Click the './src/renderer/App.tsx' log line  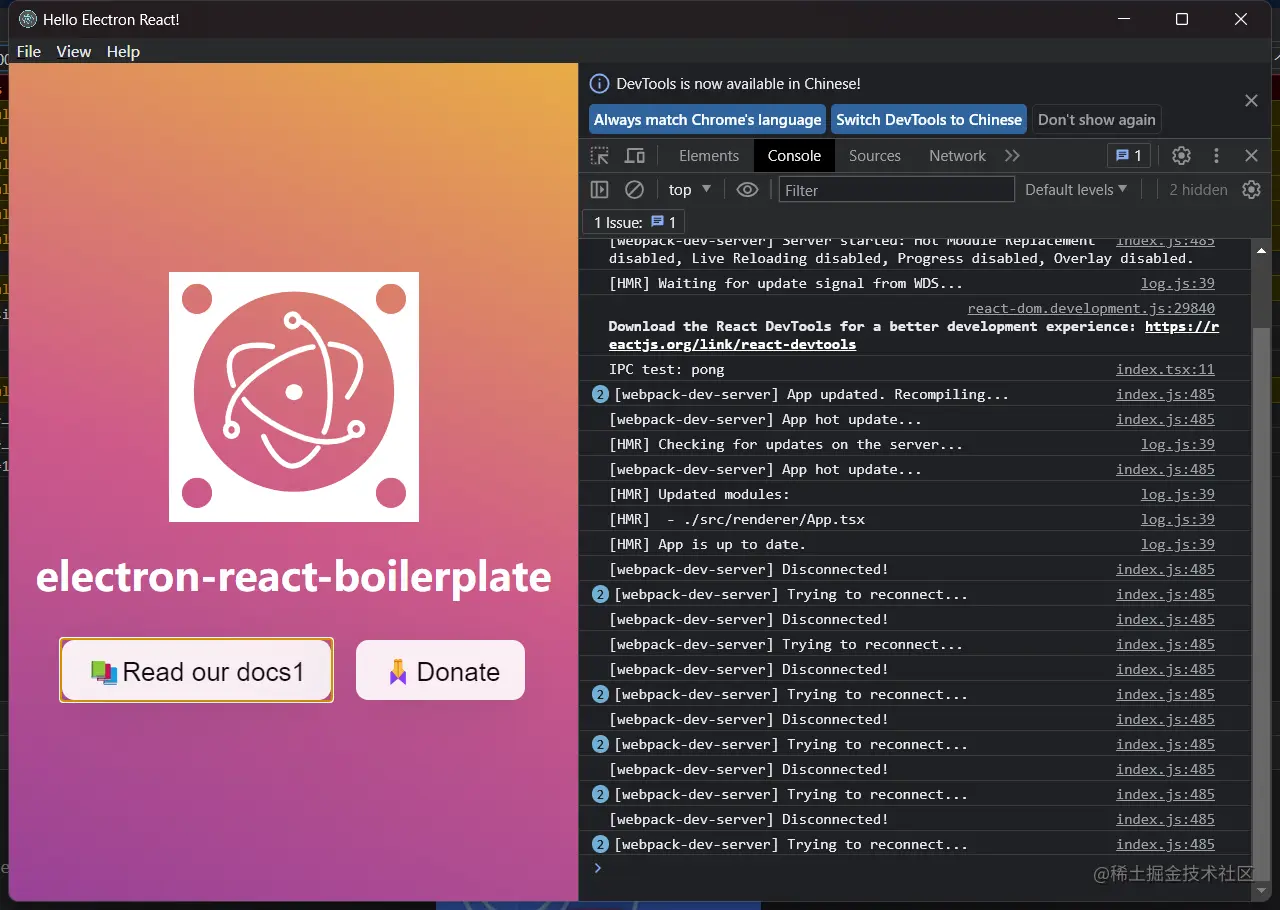[737, 520]
